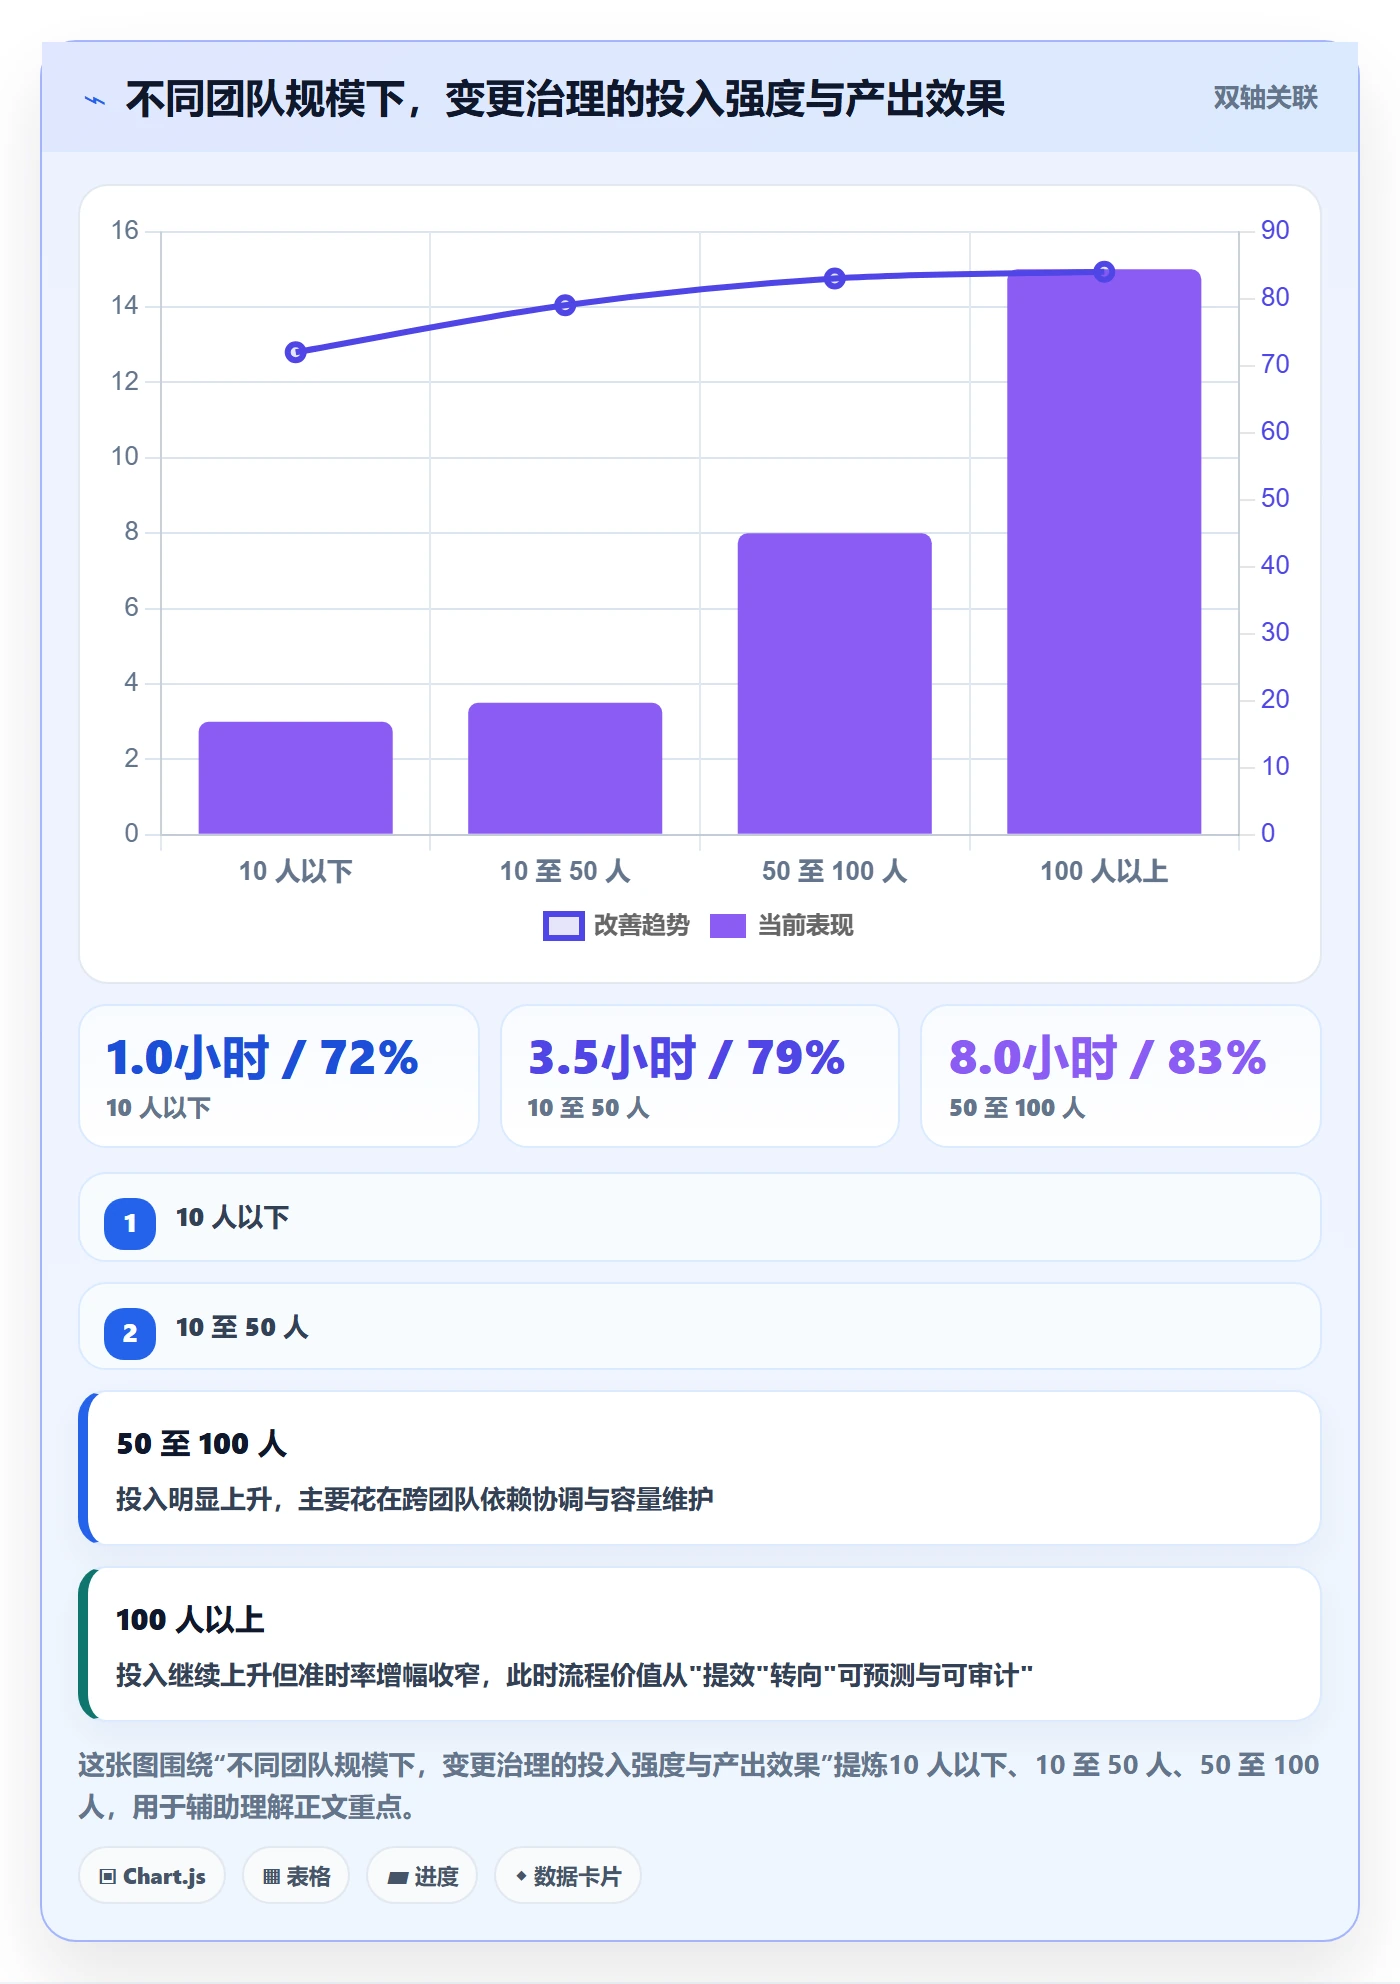Click text starting 投入继续上升但准时率增幅收窄
This screenshot has height=1984, width=1400.
click(x=574, y=1675)
